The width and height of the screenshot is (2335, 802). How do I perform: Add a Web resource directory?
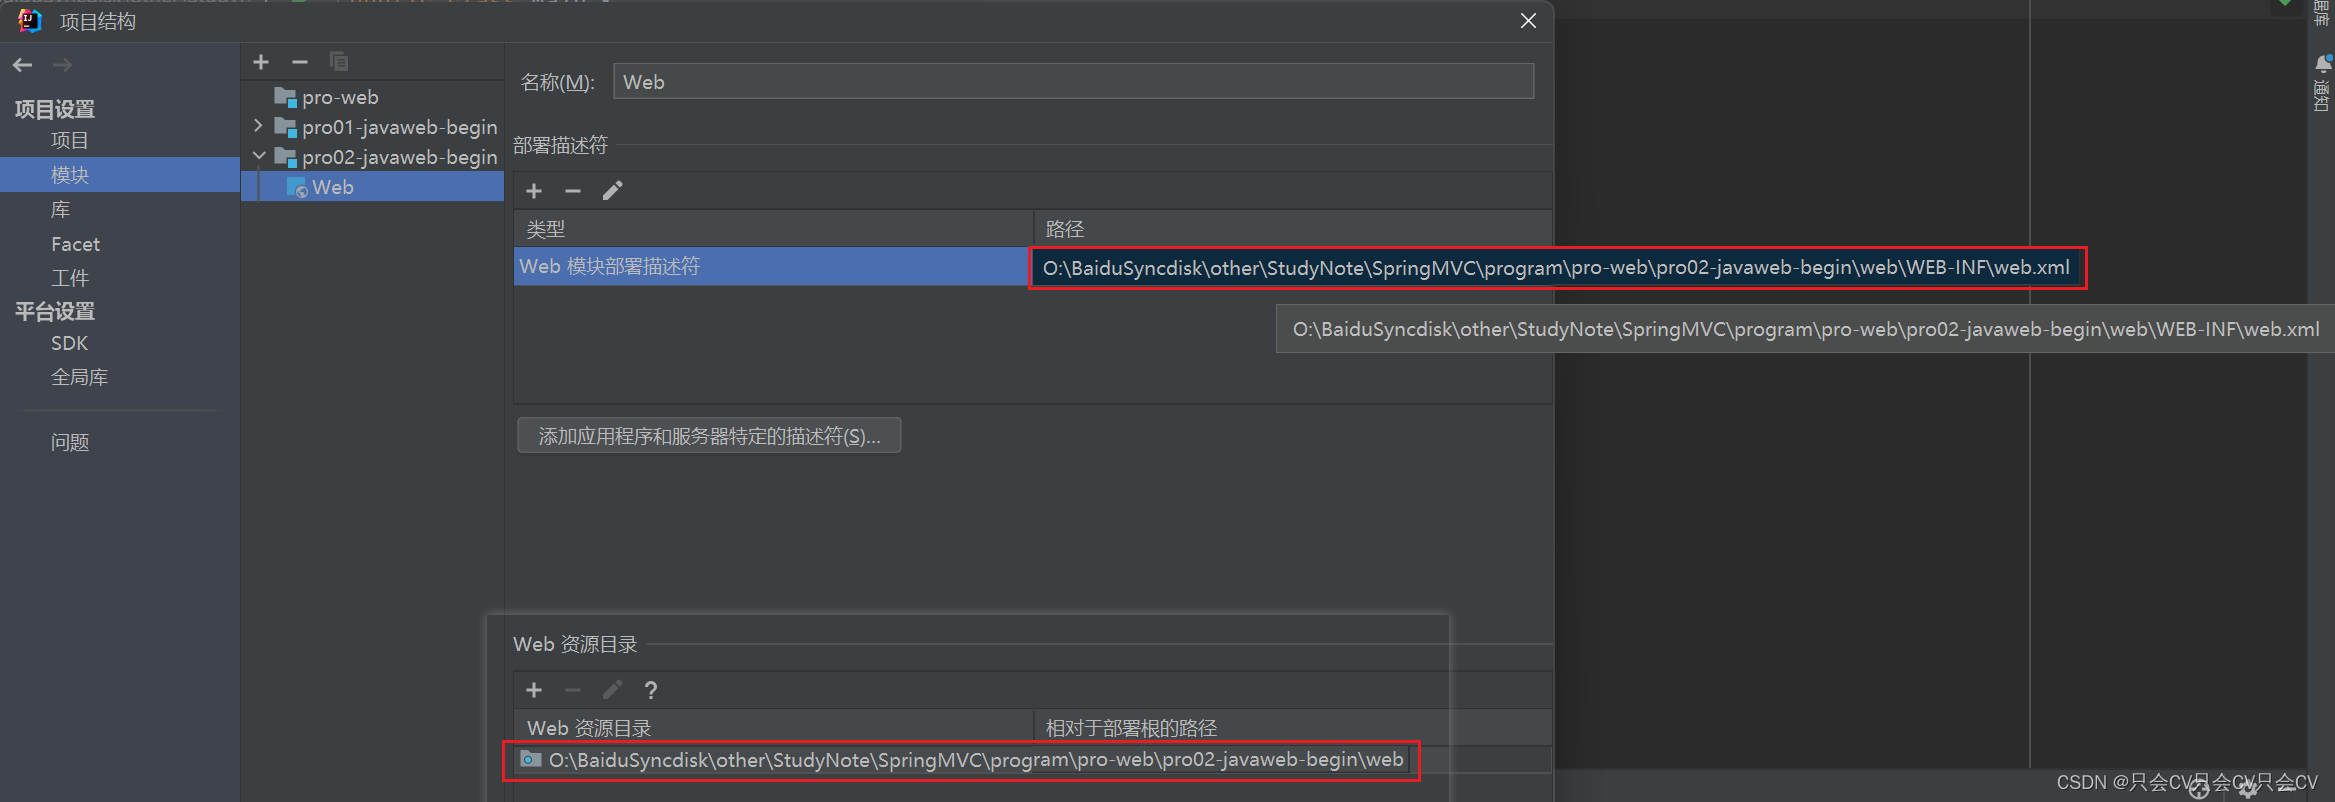pos(534,690)
